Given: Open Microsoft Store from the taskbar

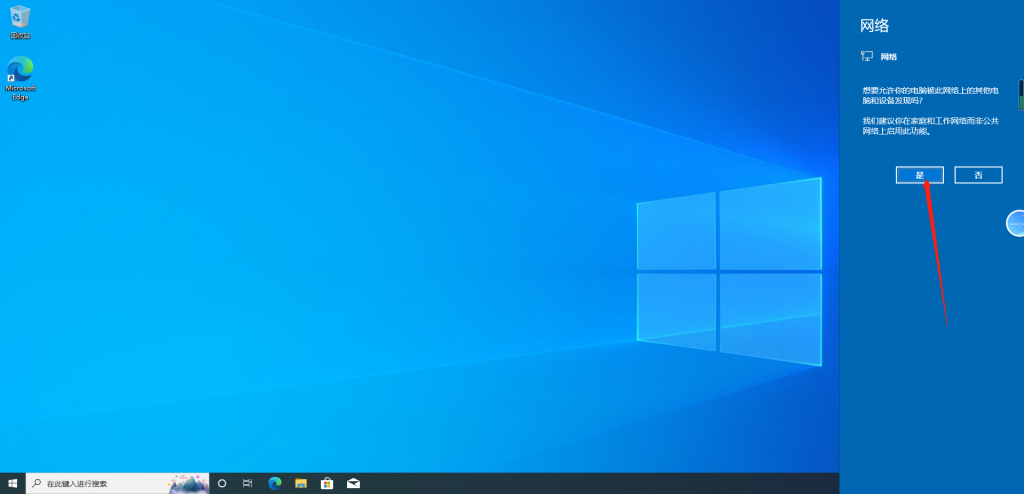Looking at the screenshot, I should (x=327, y=484).
